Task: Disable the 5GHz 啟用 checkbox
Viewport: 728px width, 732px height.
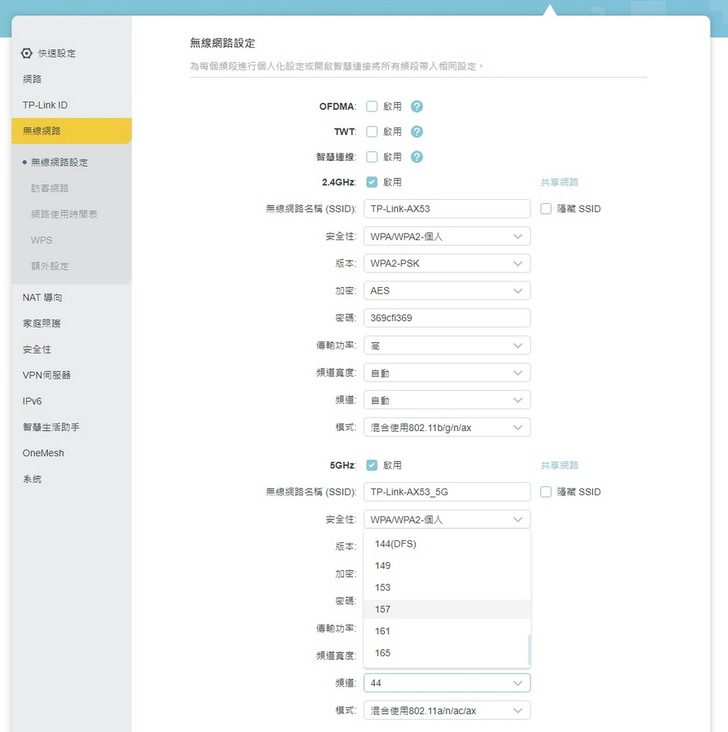Action: tap(371, 465)
